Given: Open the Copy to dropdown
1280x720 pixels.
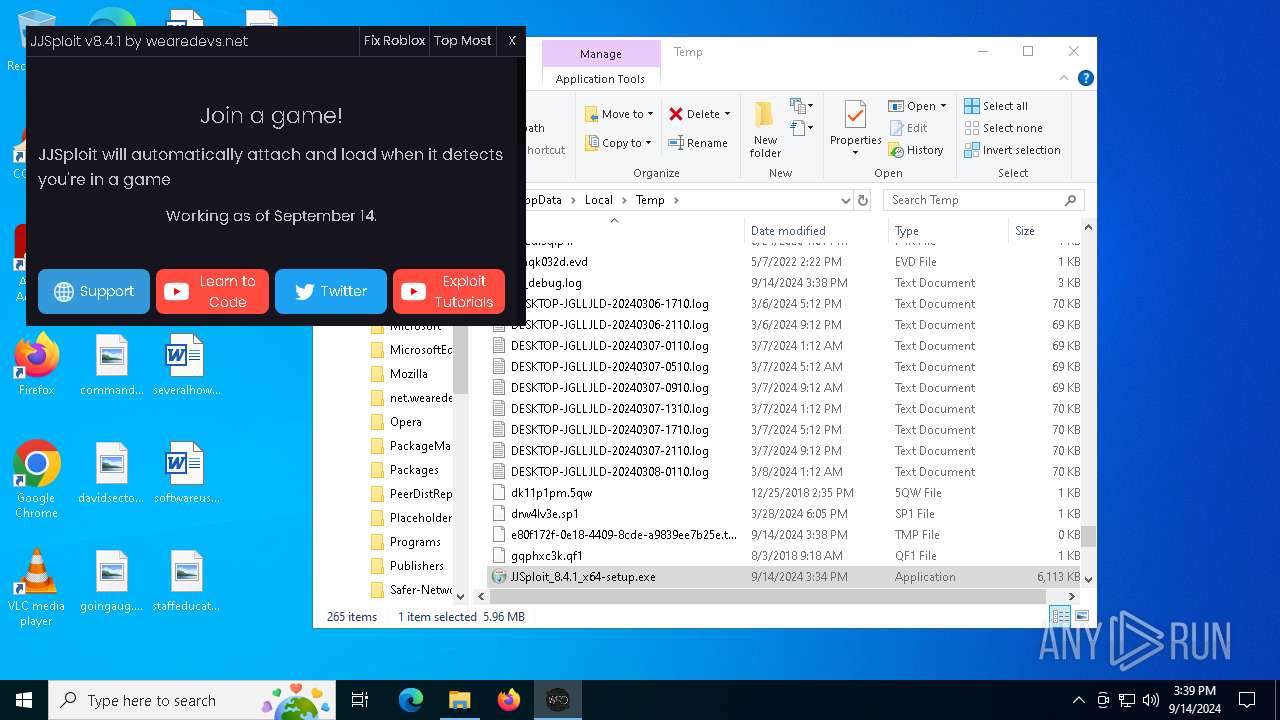Looking at the screenshot, I should click(x=619, y=143).
